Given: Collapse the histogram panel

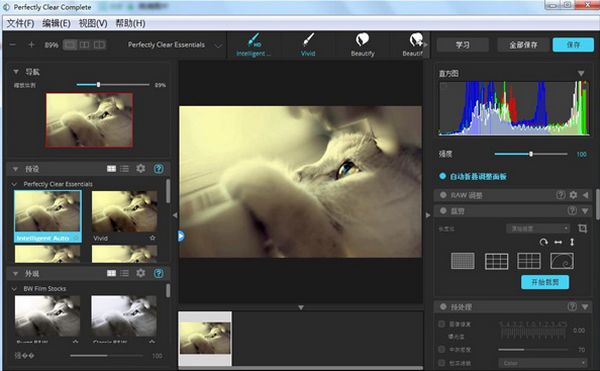Looking at the screenshot, I should pyautogui.click(x=581, y=73).
